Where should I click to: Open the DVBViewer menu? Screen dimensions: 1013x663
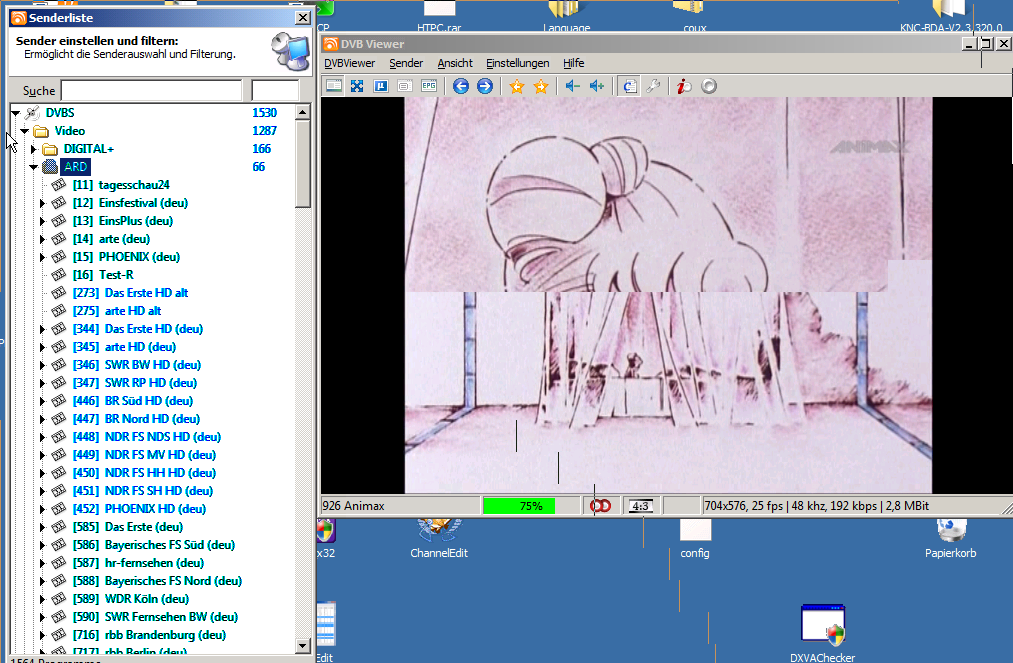coord(350,63)
